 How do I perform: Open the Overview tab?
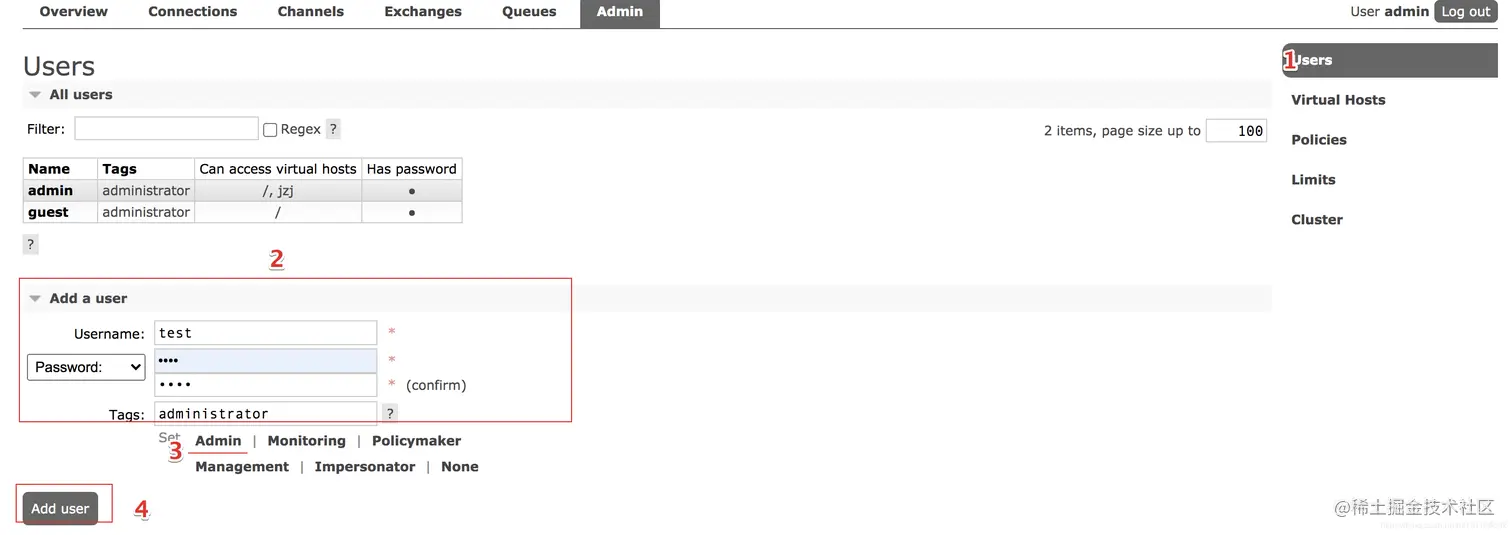[x=73, y=12]
